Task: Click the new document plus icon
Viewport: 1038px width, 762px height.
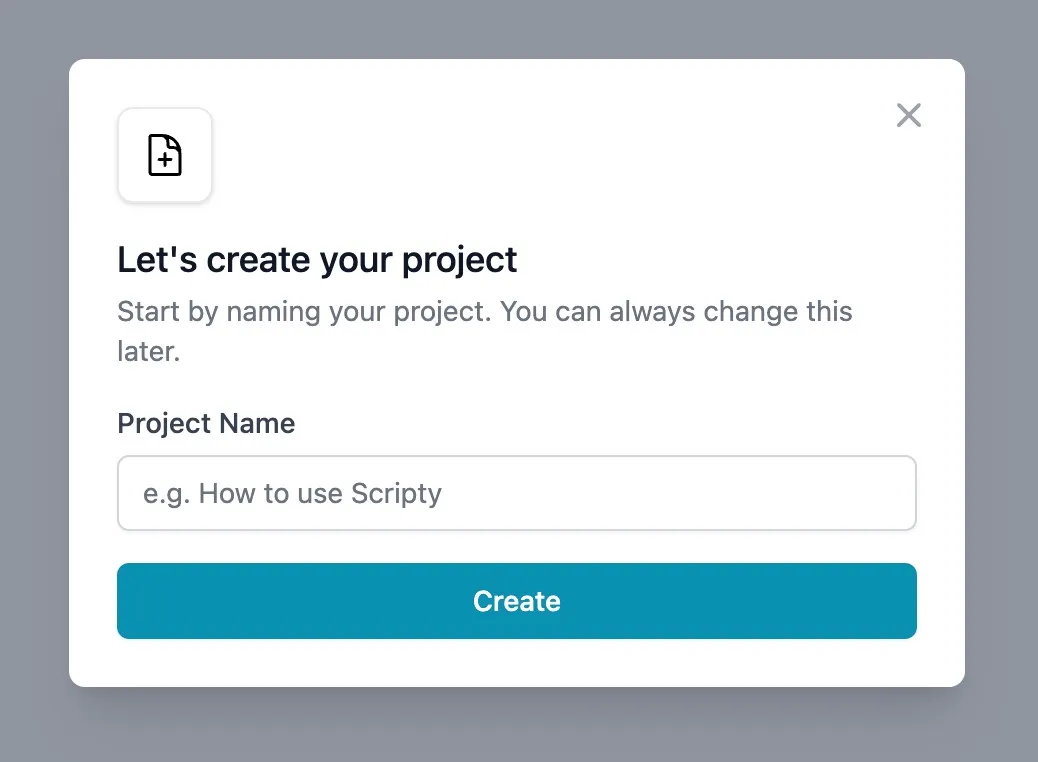Action: click(x=165, y=156)
